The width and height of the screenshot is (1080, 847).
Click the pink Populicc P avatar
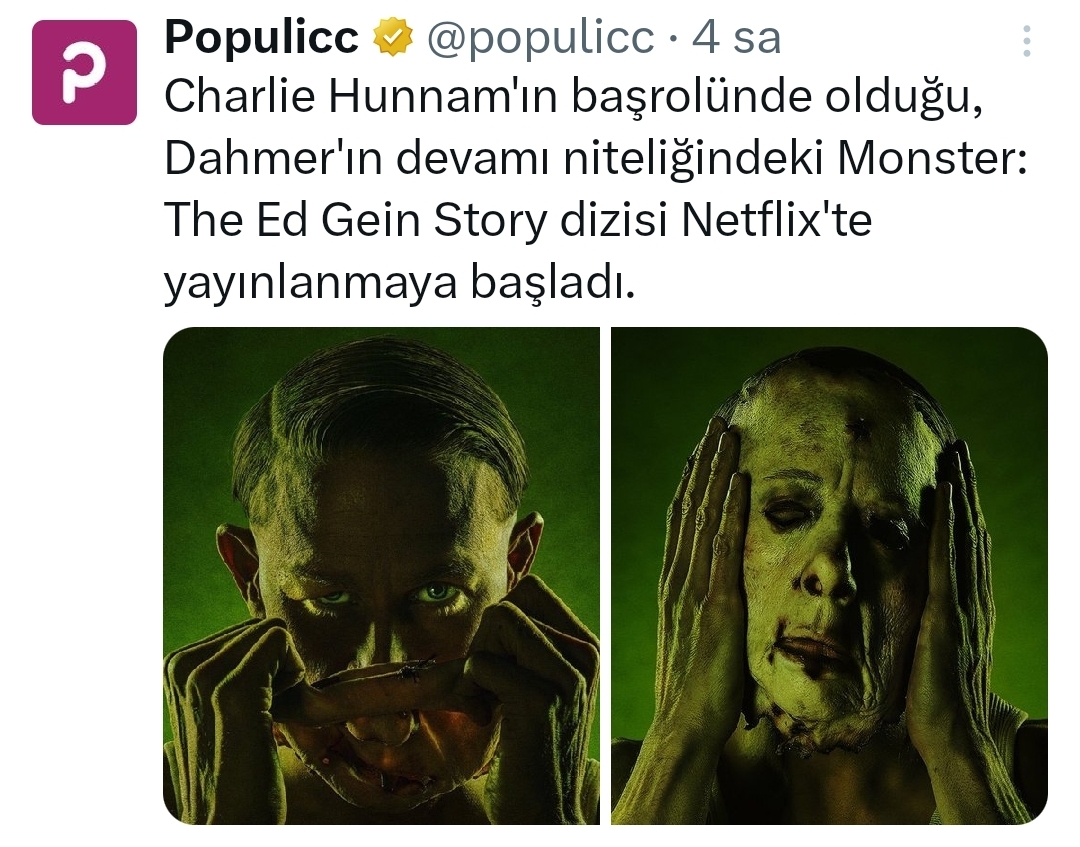pos(84,72)
